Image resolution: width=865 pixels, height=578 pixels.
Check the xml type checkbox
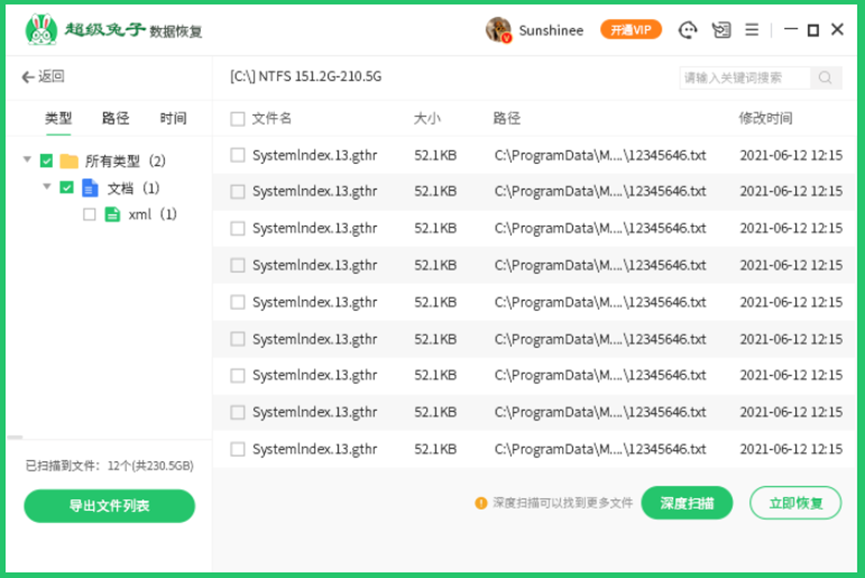click(x=89, y=214)
